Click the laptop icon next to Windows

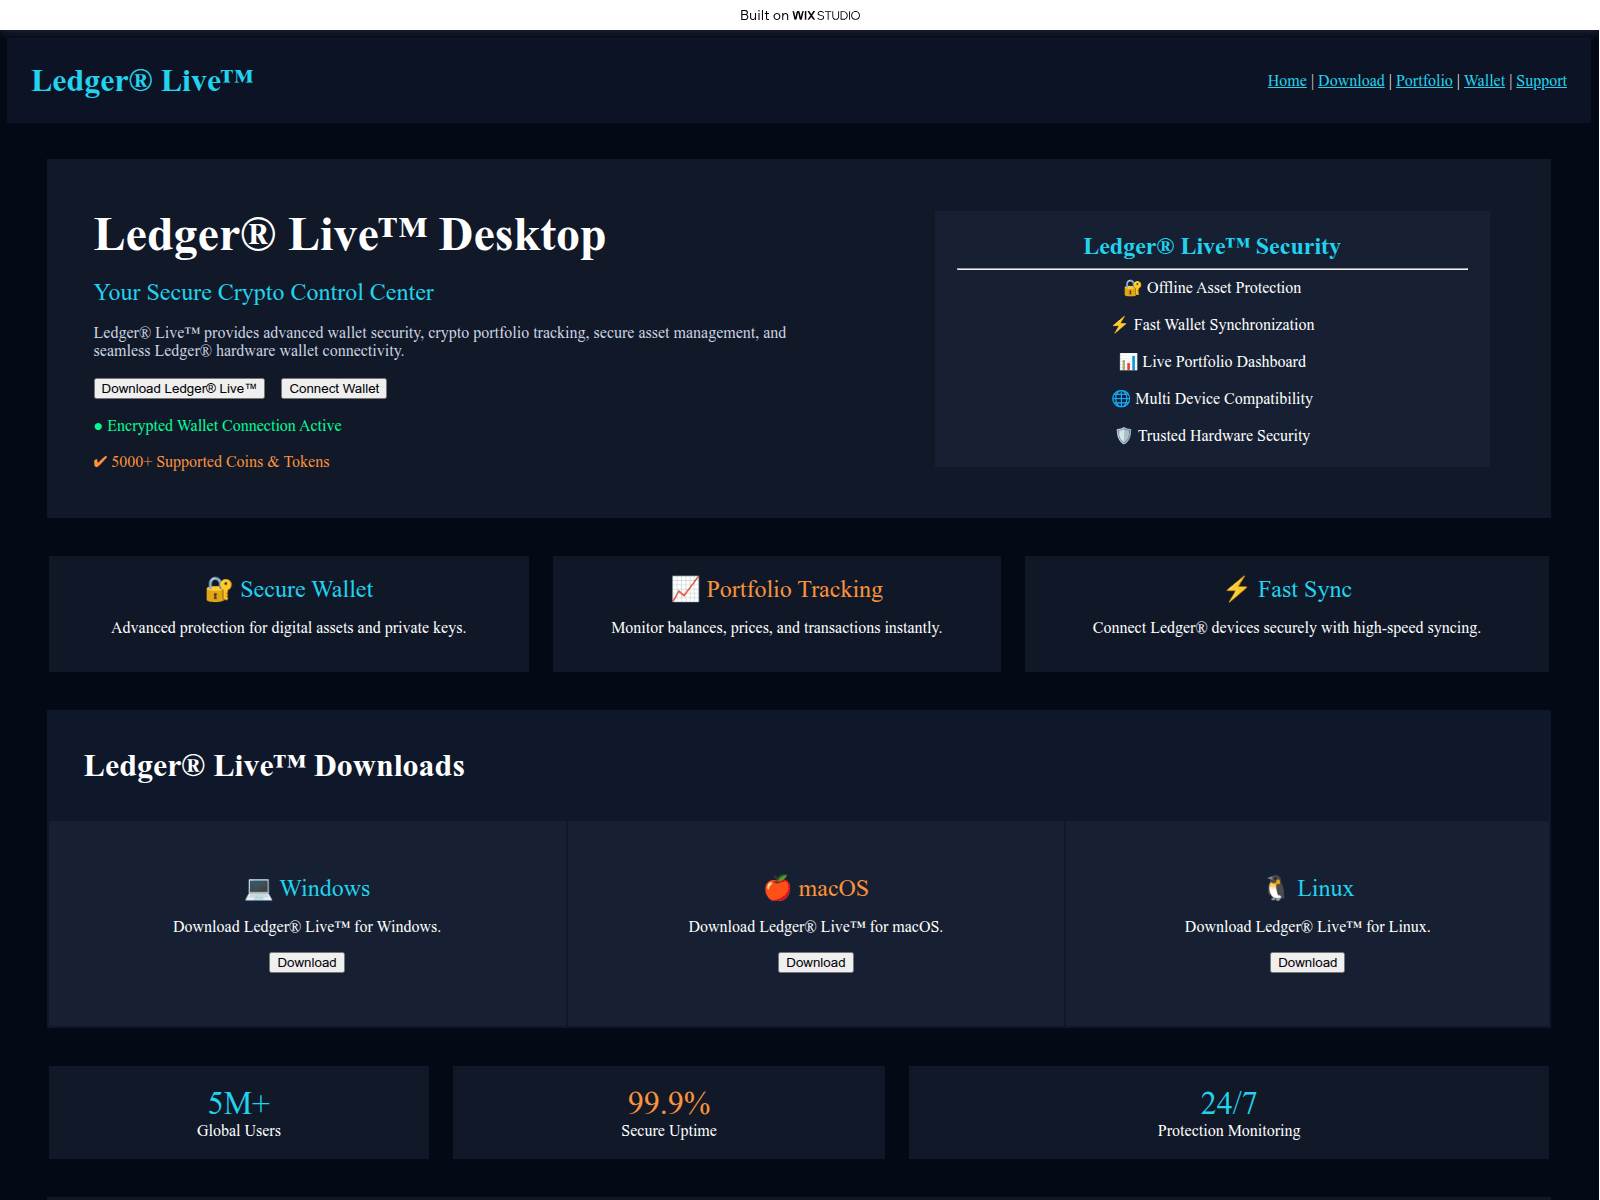pos(258,888)
